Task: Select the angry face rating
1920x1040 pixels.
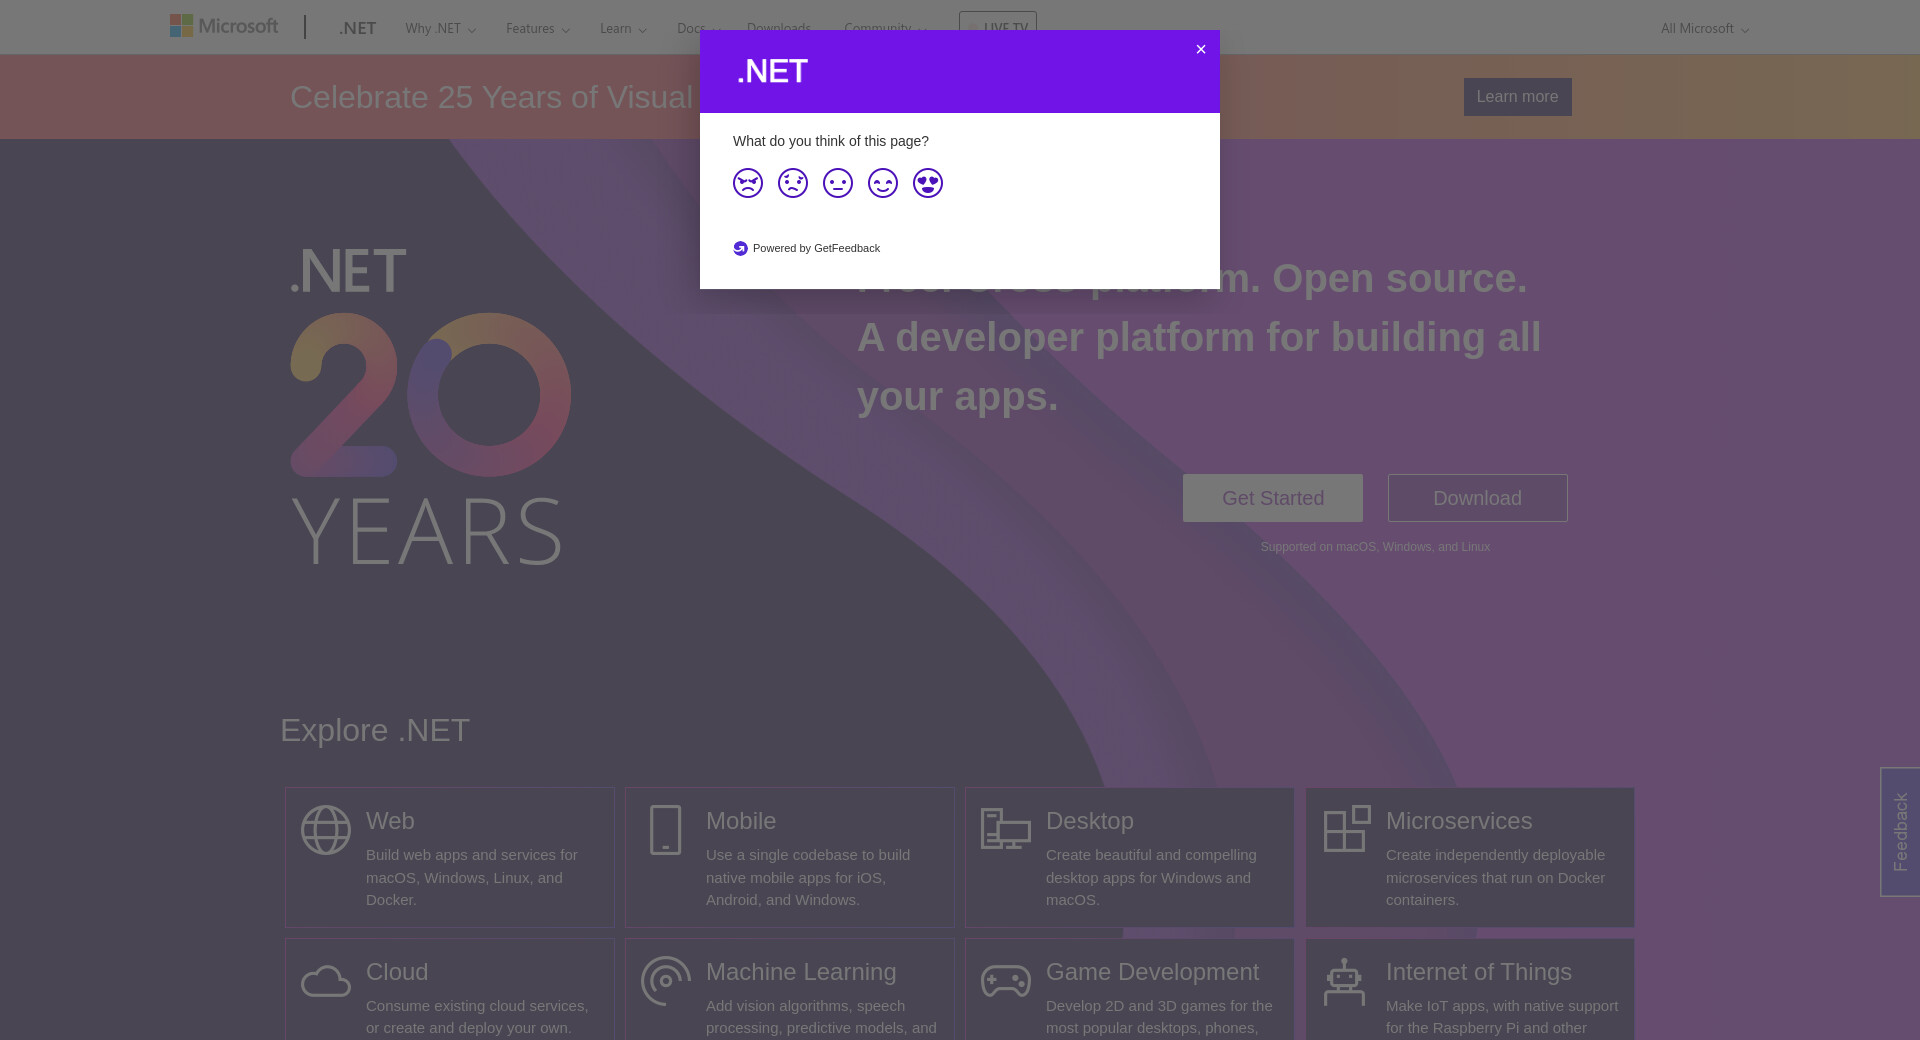Action: point(748,183)
